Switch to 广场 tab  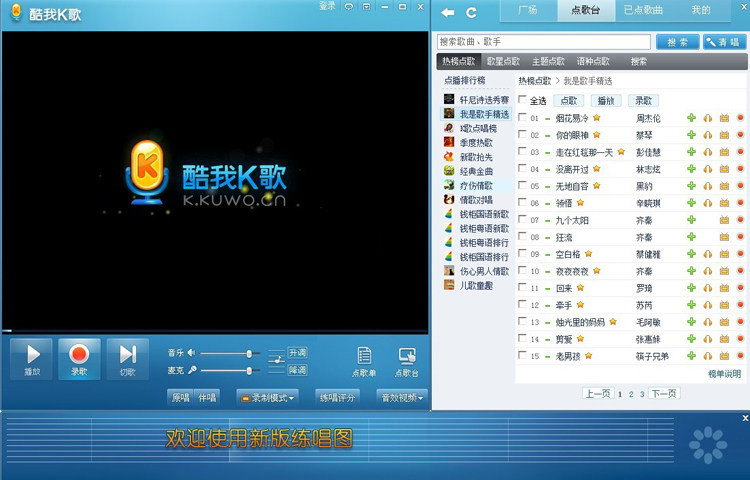coord(528,10)
